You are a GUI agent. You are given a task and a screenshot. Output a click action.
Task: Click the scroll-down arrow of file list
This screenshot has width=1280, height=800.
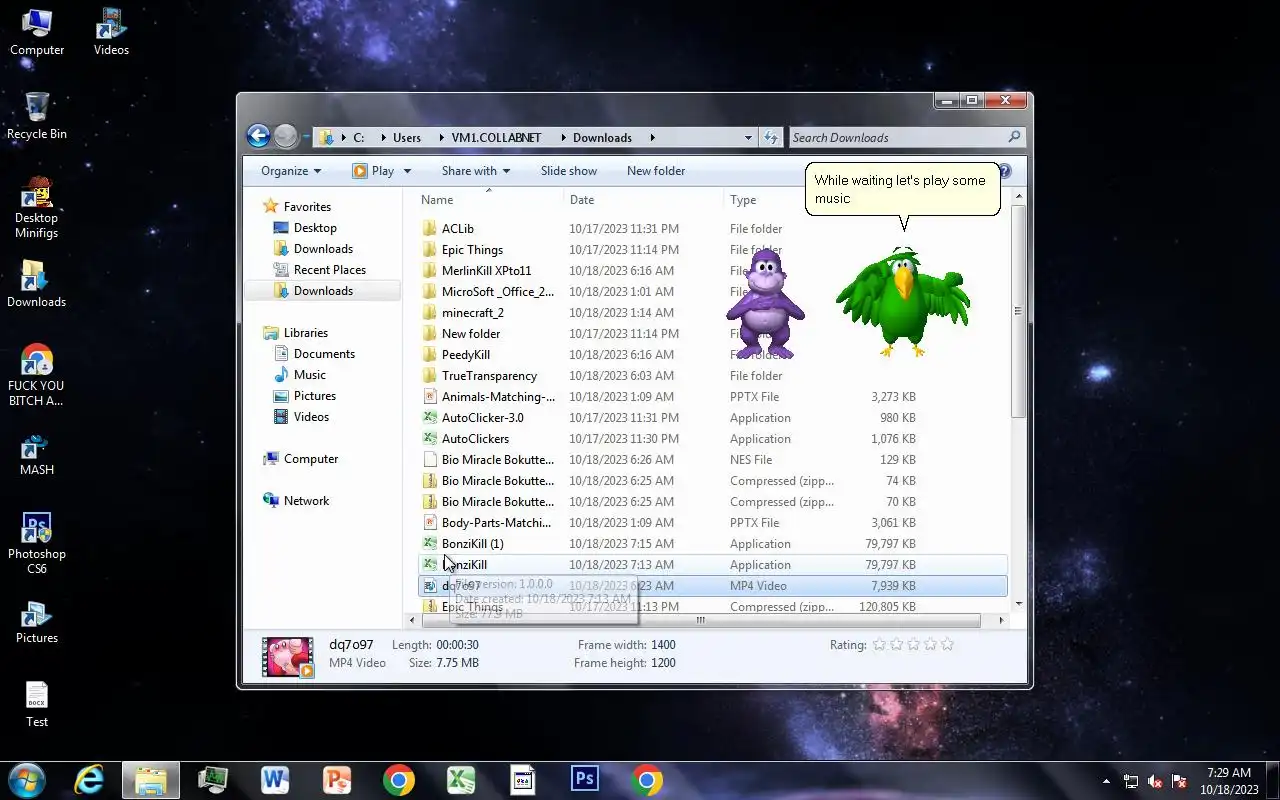(1018, 603)
